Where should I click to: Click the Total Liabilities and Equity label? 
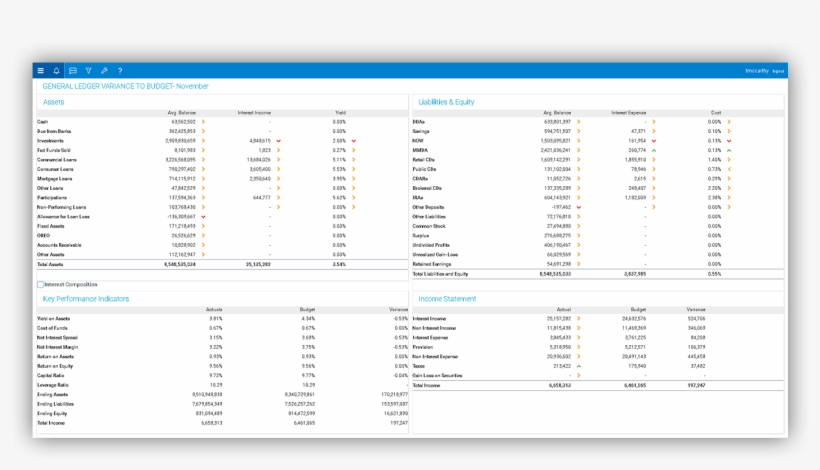click(440, 274)
